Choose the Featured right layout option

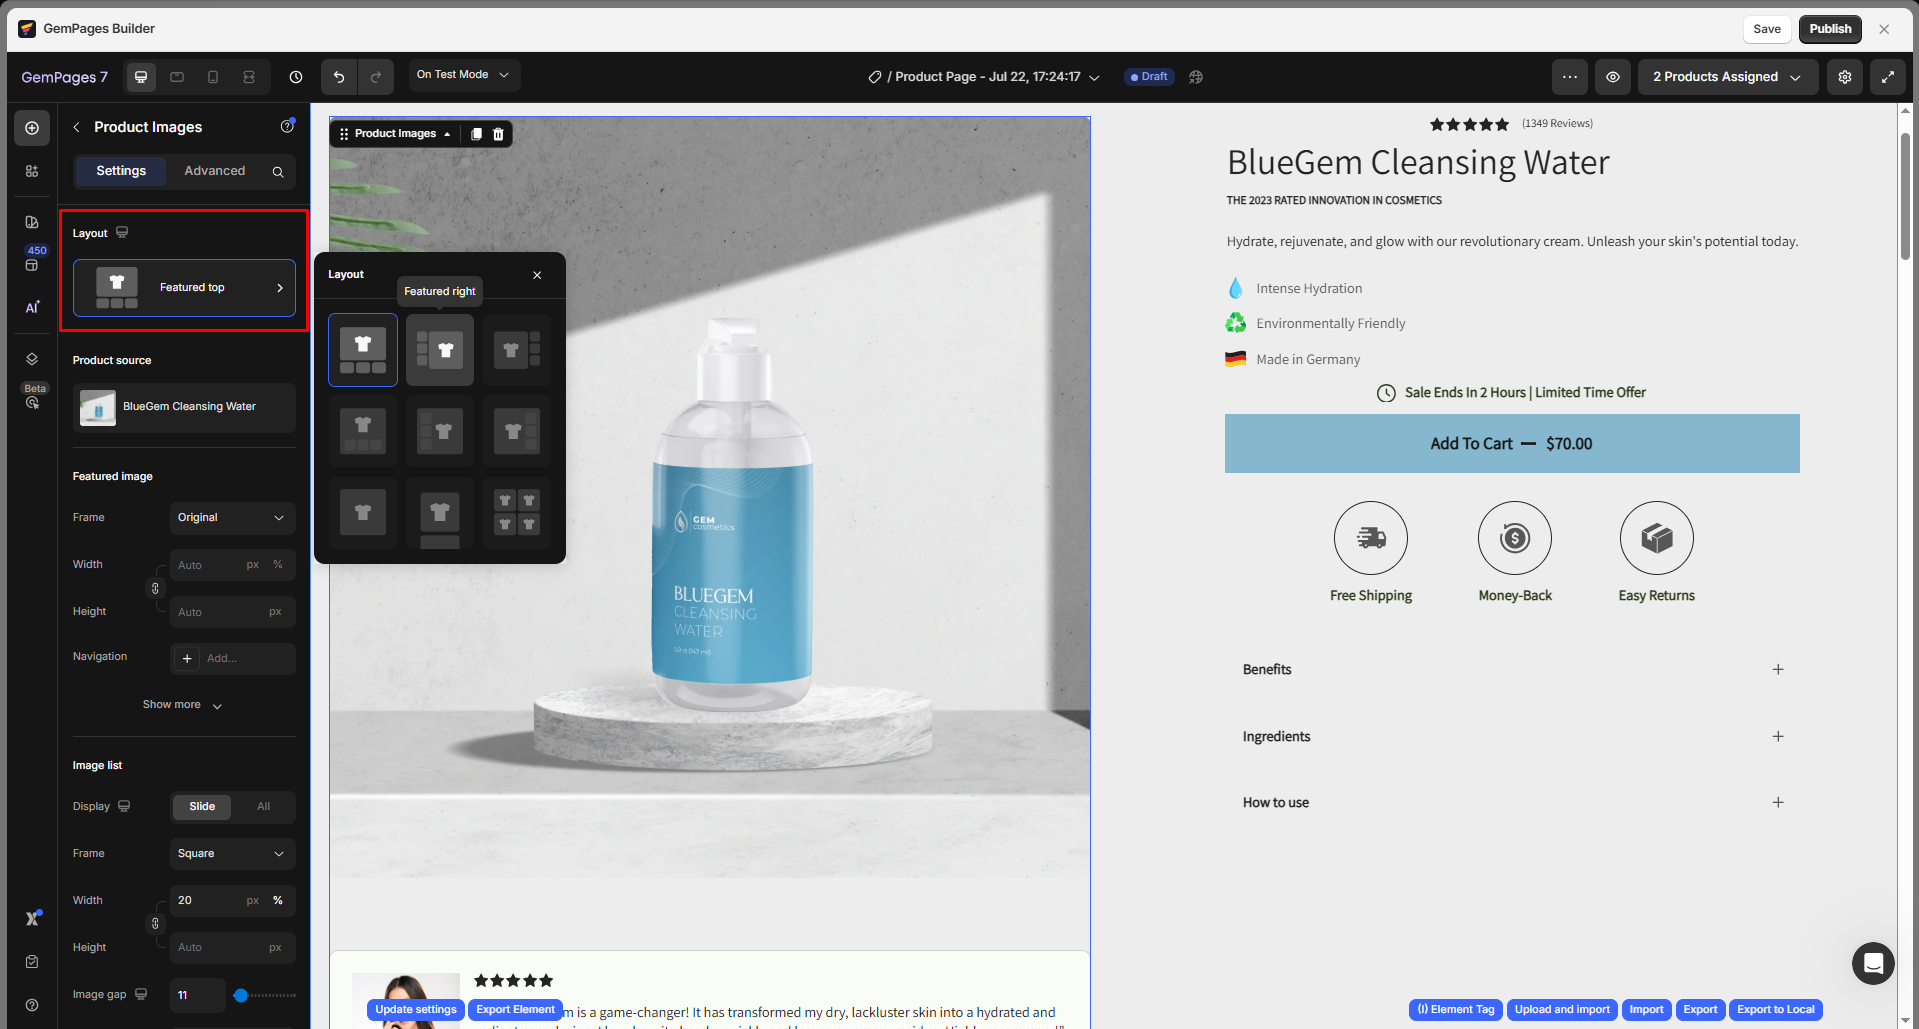coord(440,350)
